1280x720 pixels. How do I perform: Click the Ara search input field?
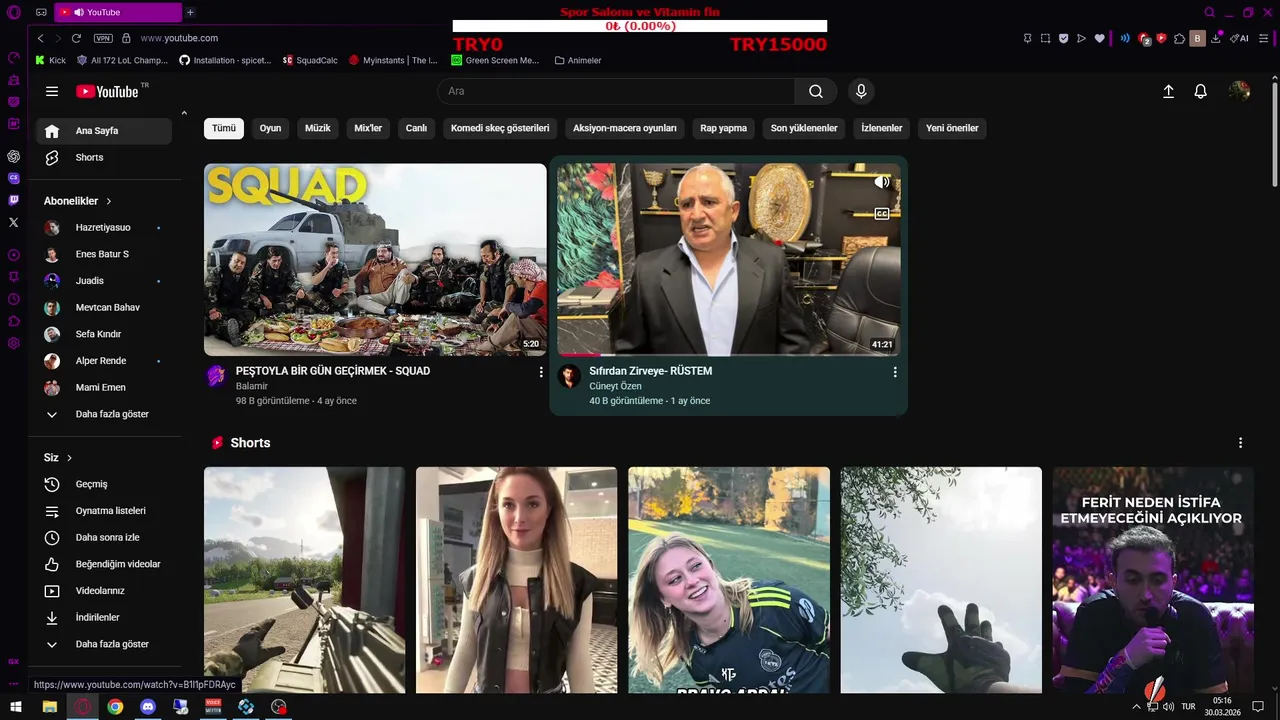616,91
